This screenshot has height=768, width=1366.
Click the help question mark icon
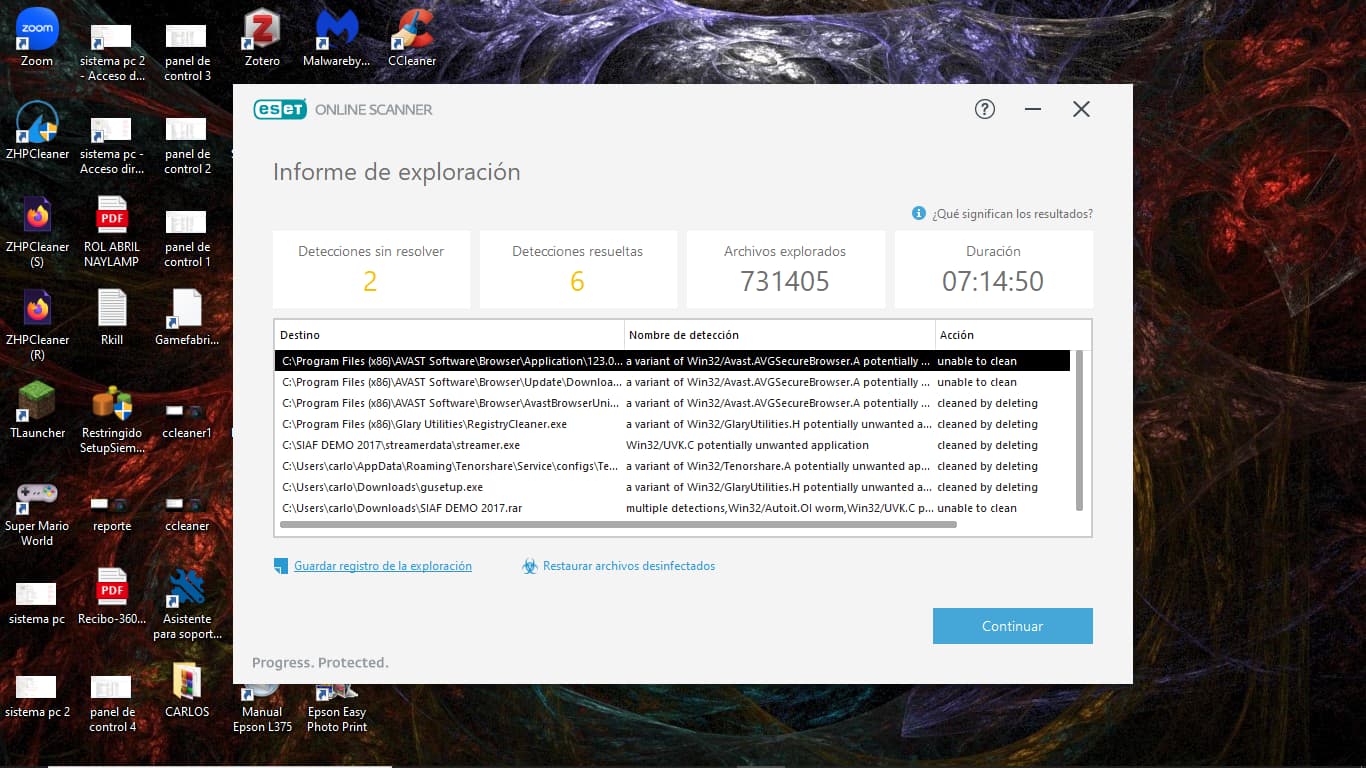point(985,109)
